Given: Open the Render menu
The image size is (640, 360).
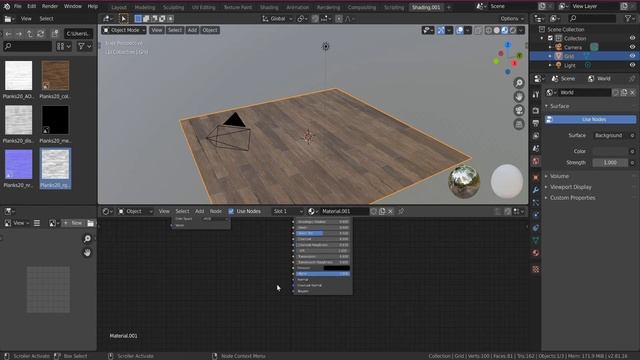Looking at the screenshot, I should click(50, 6).
